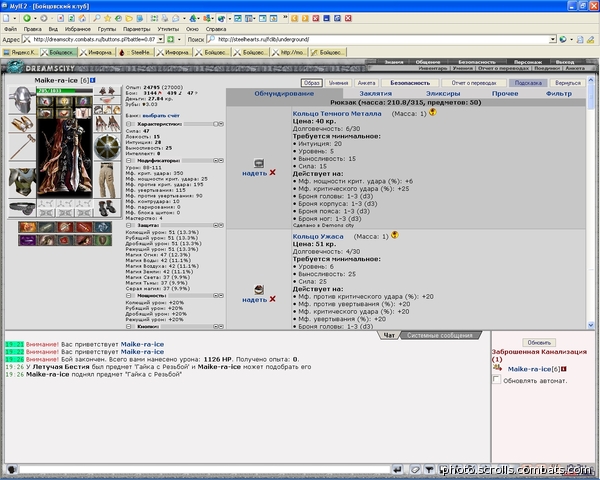The height and width of the screenshot is (480, 600).
Task: Click the item icon above first надеть
Action: coord(259,163)
